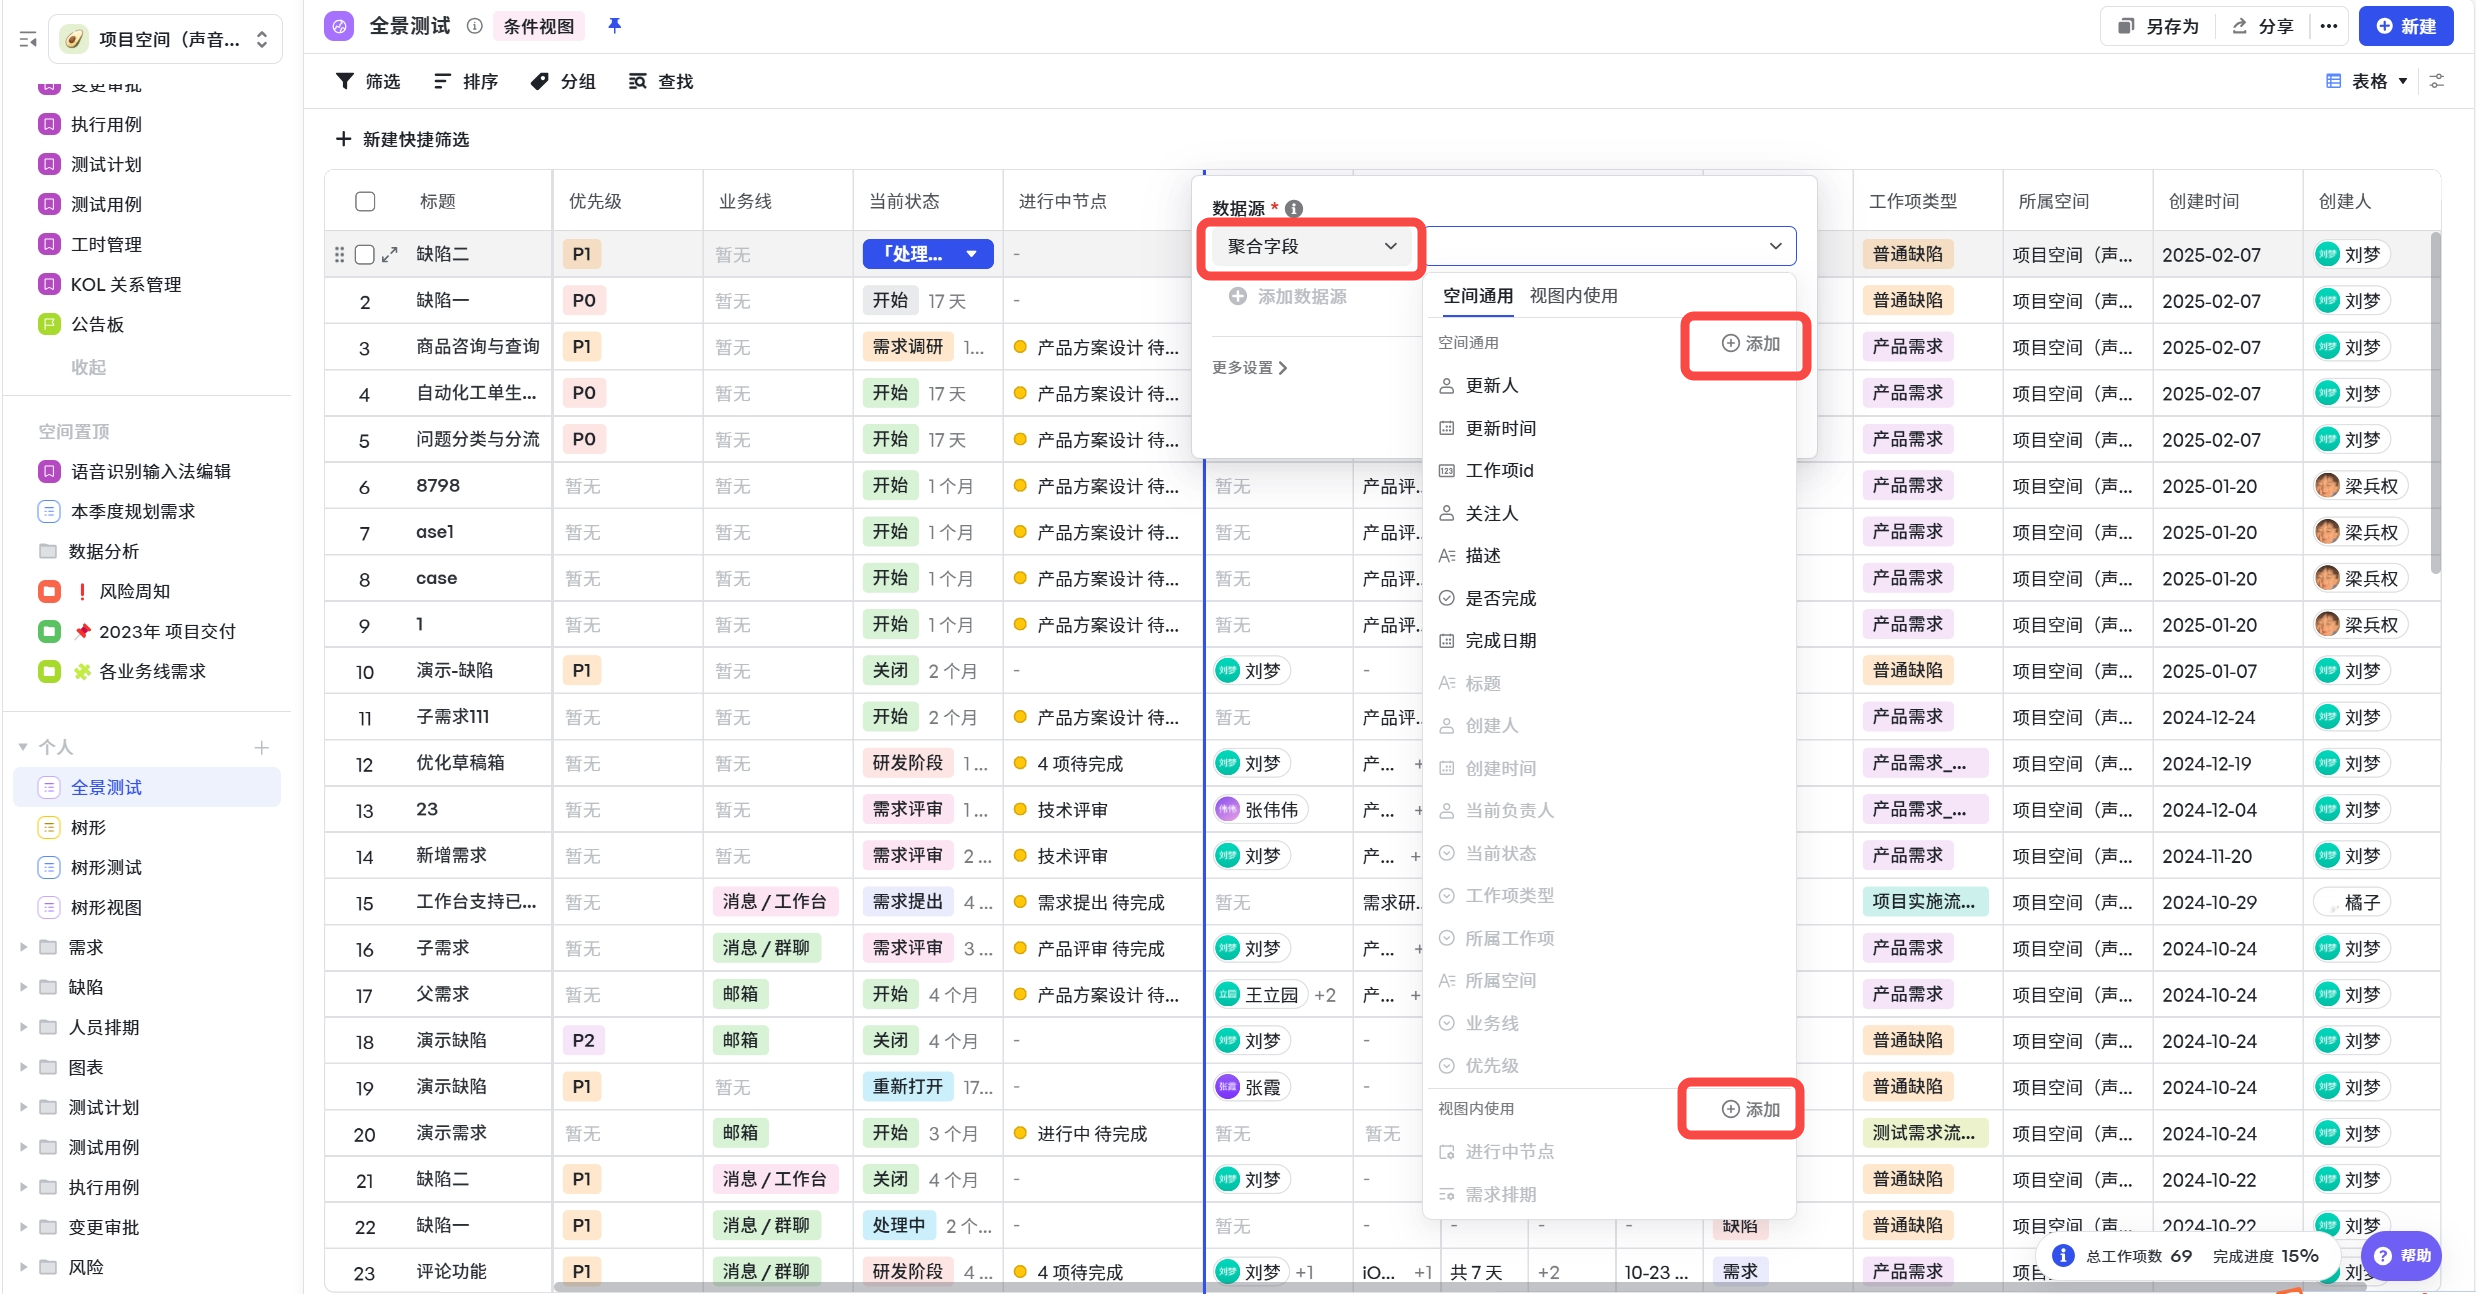Click the 另存为 save-as icon
The width and height of the screenshot is (2476, 1294).
tap(2126, 26)
